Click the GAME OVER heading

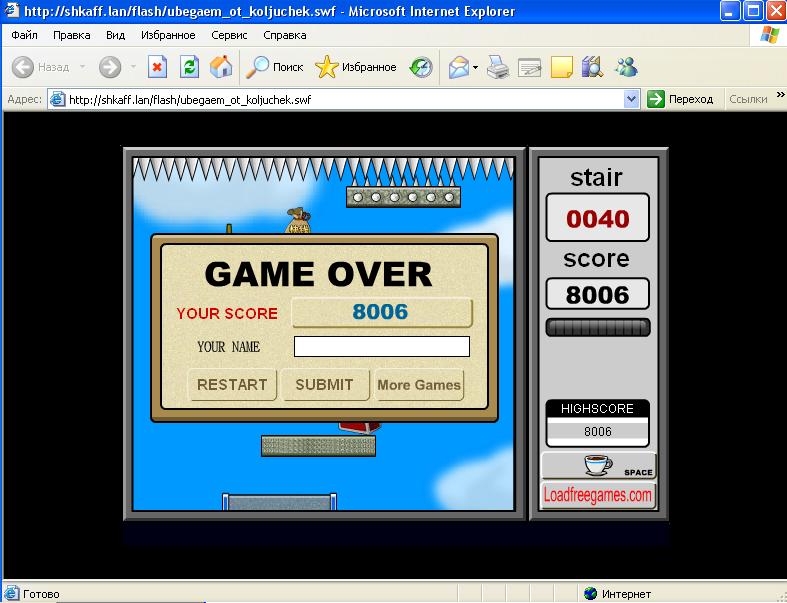[x=318, y=274]
